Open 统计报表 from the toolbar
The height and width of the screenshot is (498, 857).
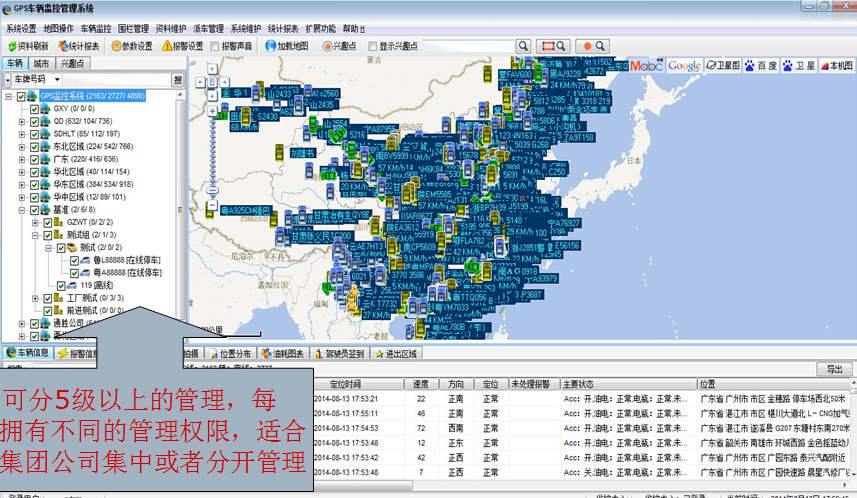click(x=79, y=46)
